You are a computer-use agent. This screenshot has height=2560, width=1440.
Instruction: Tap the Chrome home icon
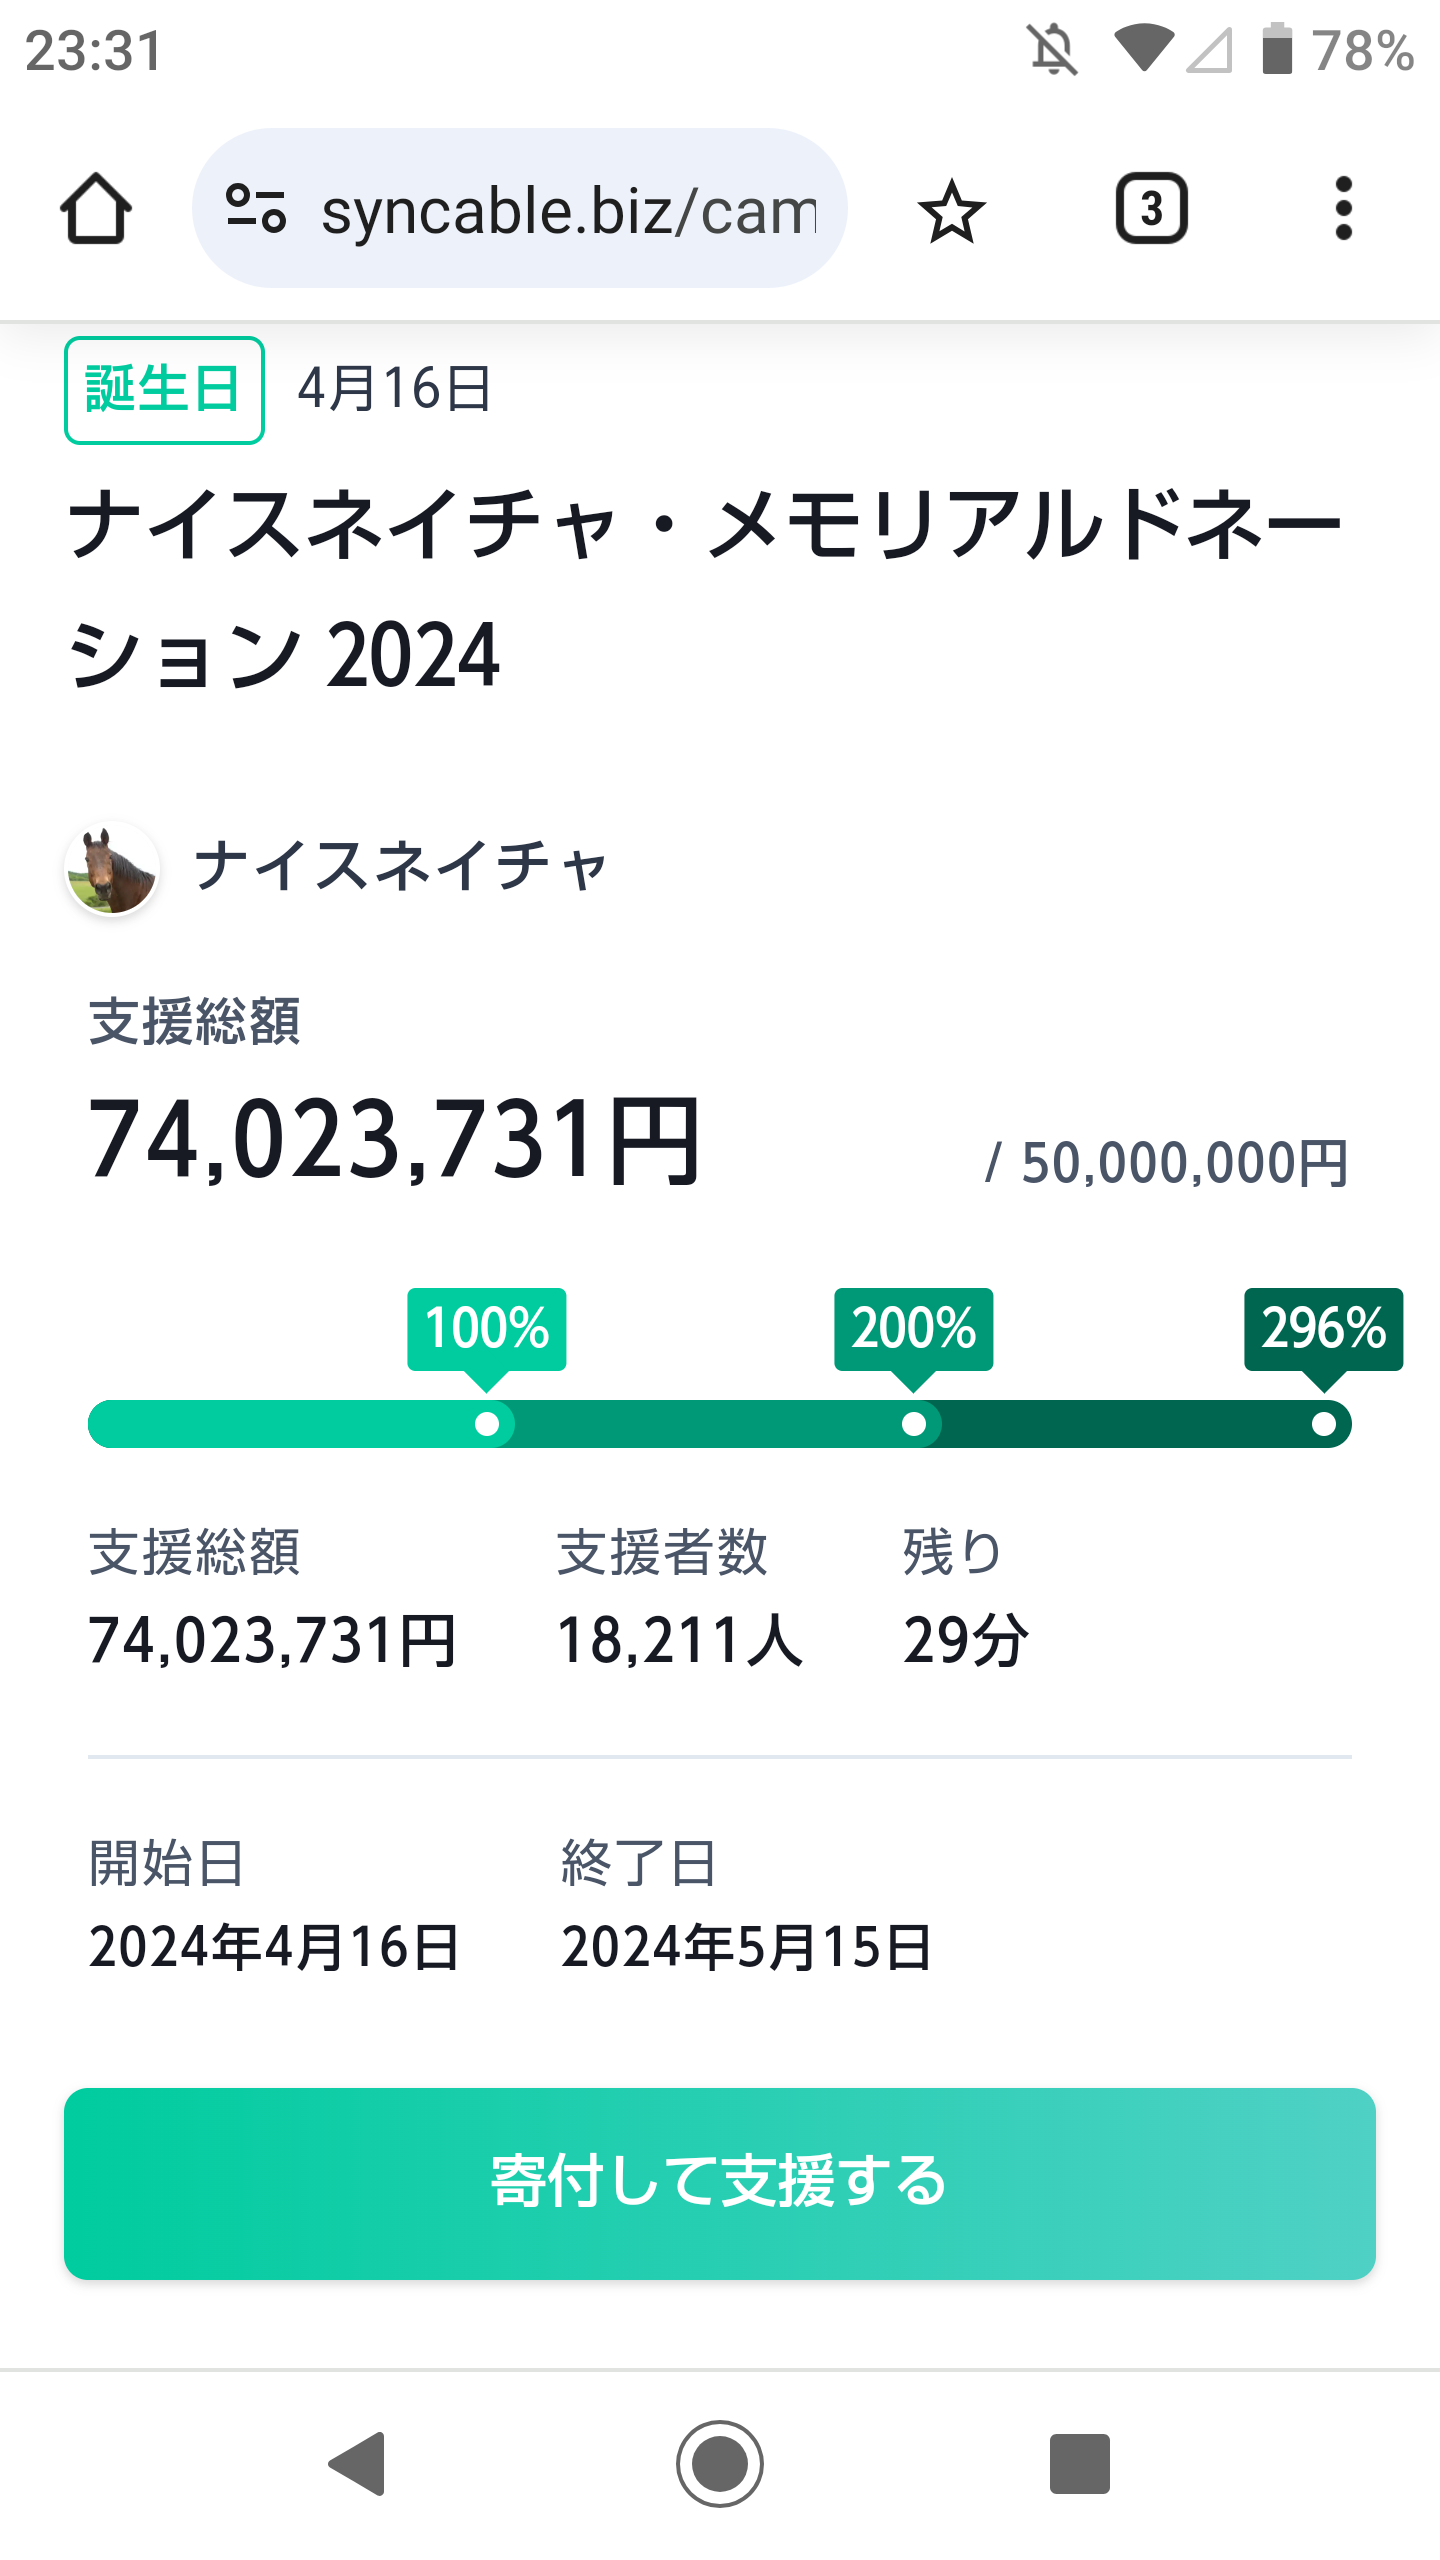point(96,209)
